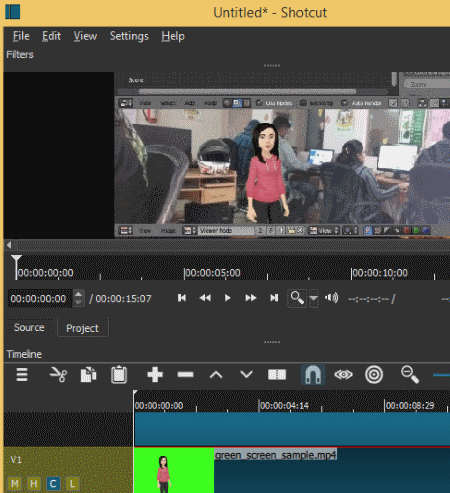Click 00:00:05:00 on player ruler
The height and width of the screenshot is (493, 450).
212,273
